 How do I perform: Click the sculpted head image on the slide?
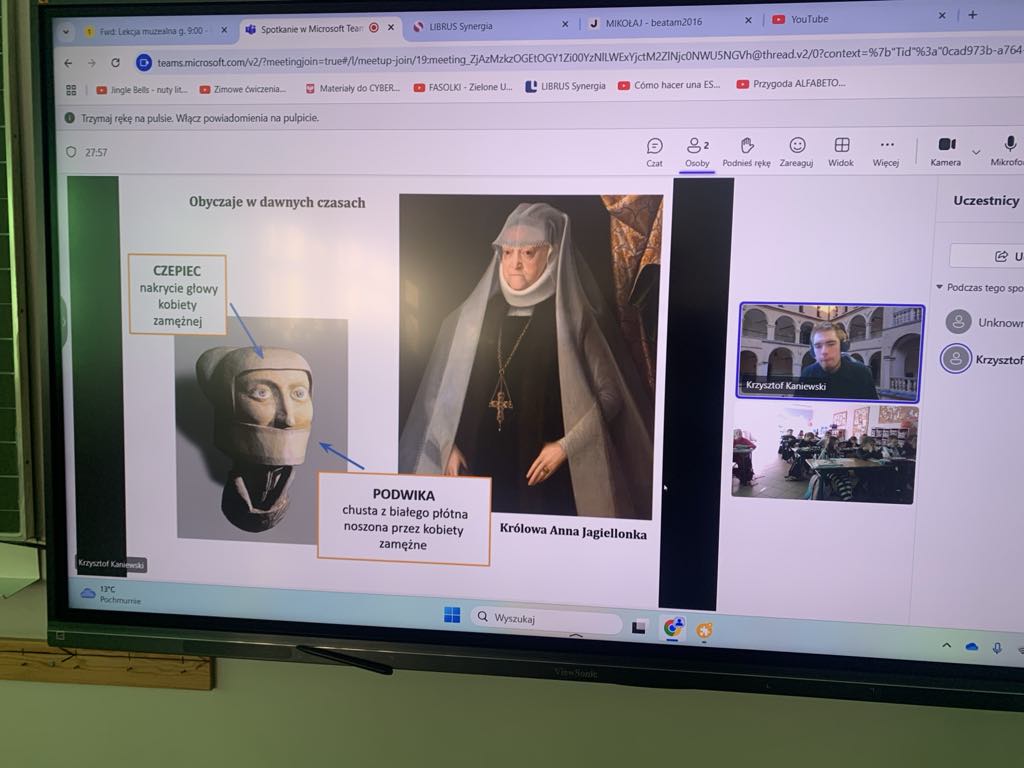tap(263, 431)
